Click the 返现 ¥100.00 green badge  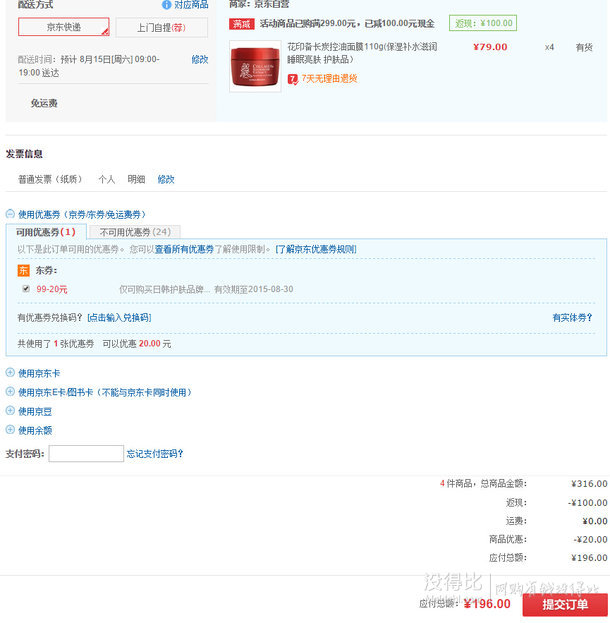click(x=483, y=23)
